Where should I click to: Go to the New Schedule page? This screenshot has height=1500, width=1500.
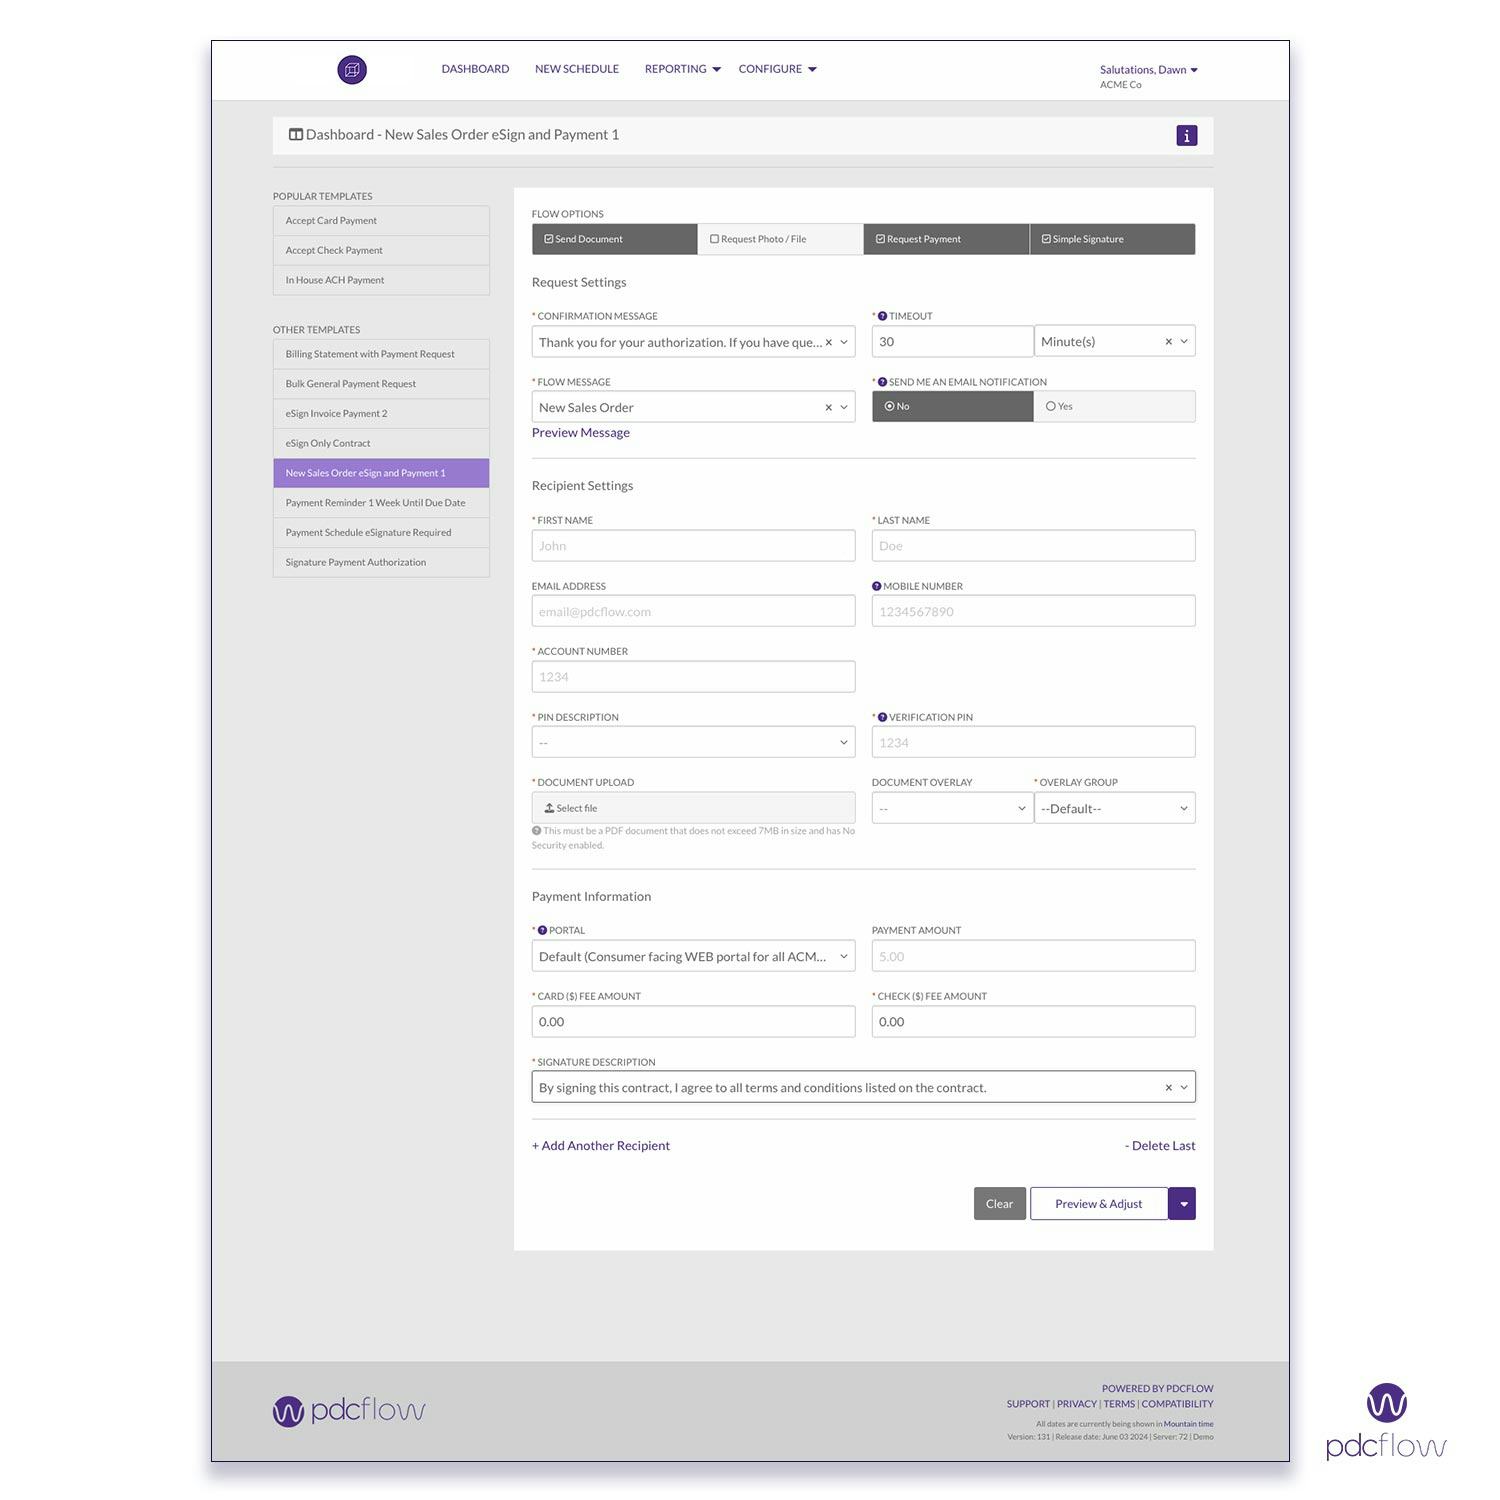[577, 69]
